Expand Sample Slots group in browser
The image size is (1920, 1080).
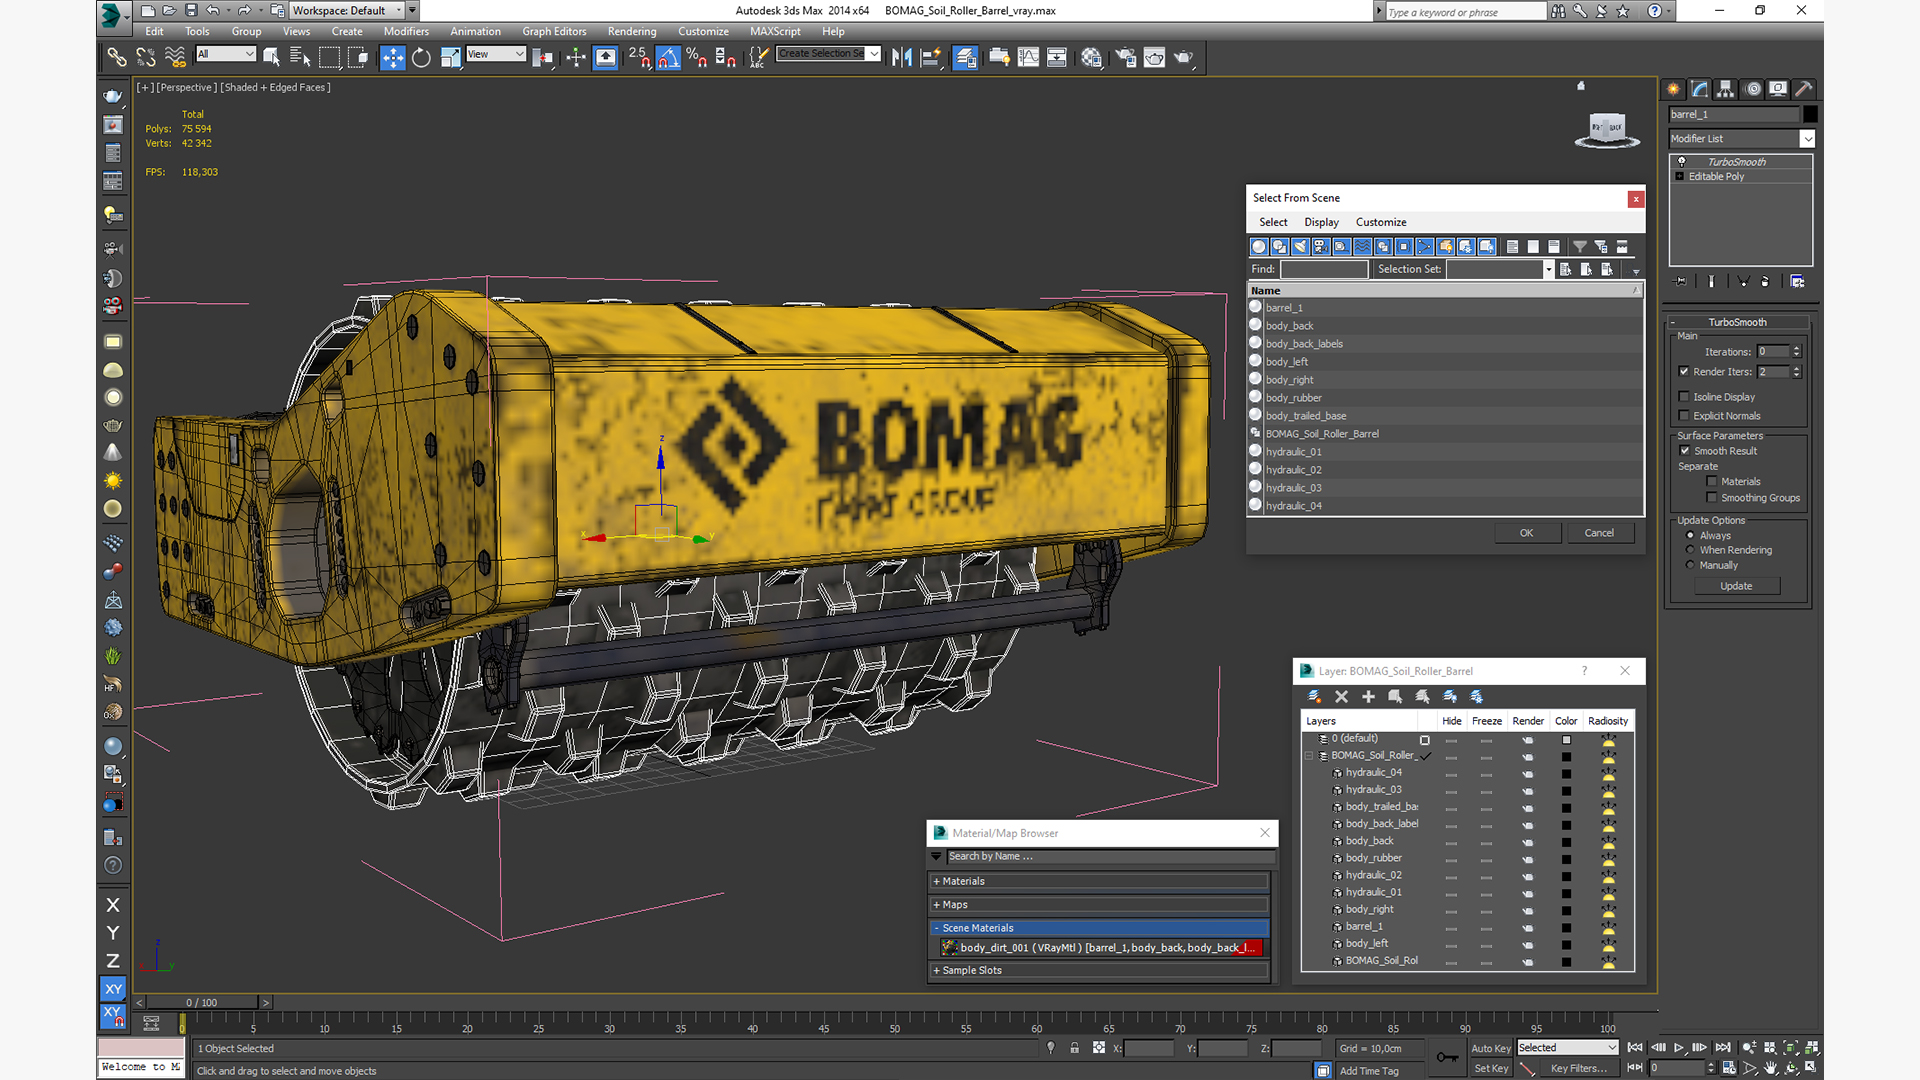coord(1099,970)
